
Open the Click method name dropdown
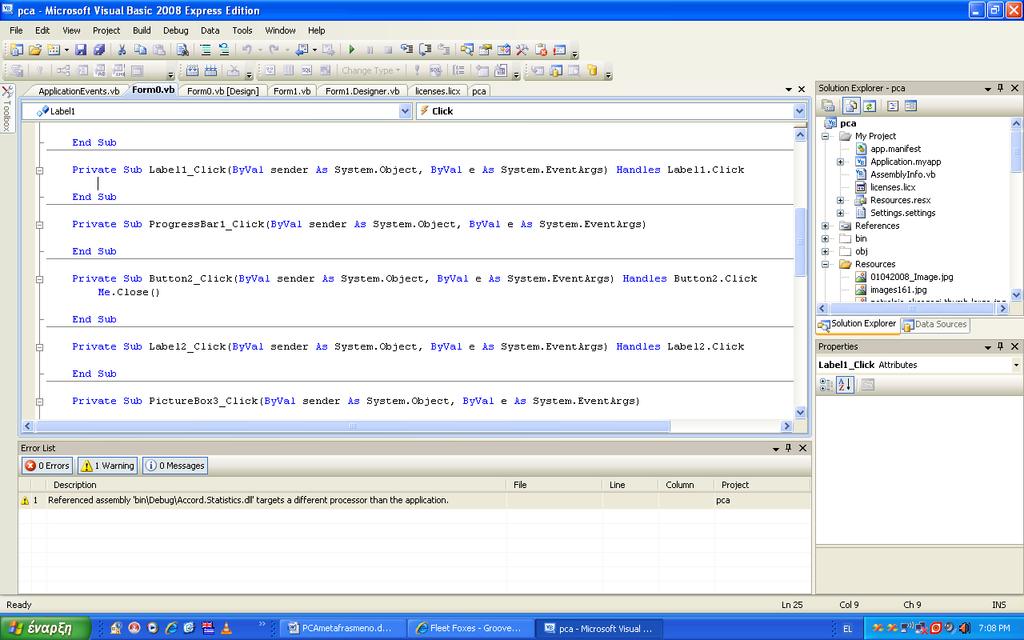click(799, 111)
